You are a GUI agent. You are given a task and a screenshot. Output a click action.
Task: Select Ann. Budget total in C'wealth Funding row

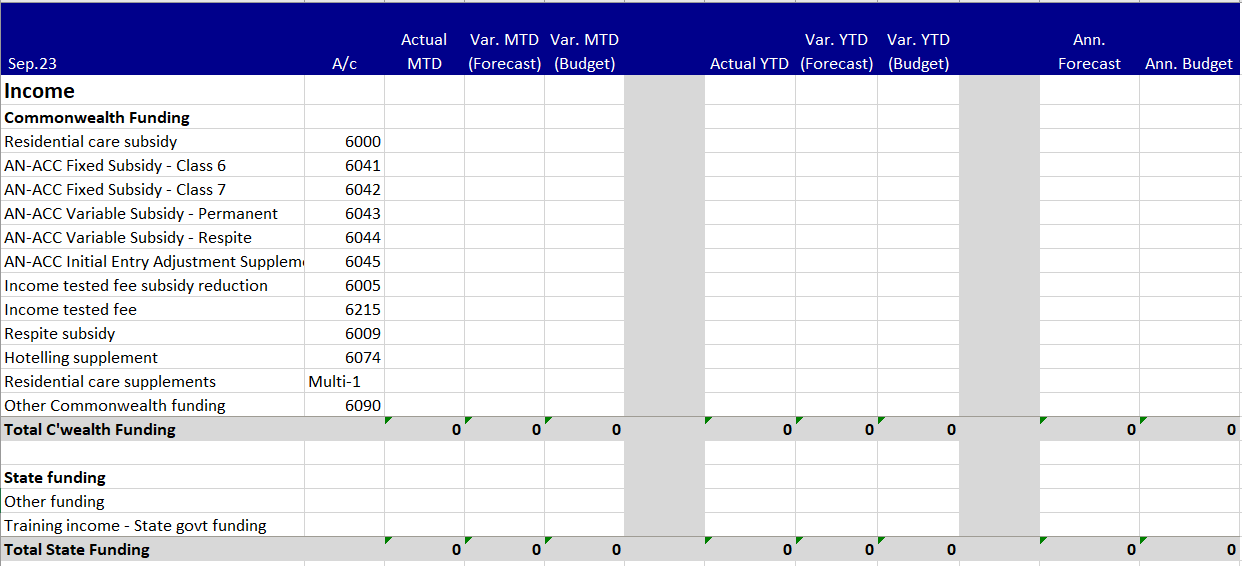1190,429
